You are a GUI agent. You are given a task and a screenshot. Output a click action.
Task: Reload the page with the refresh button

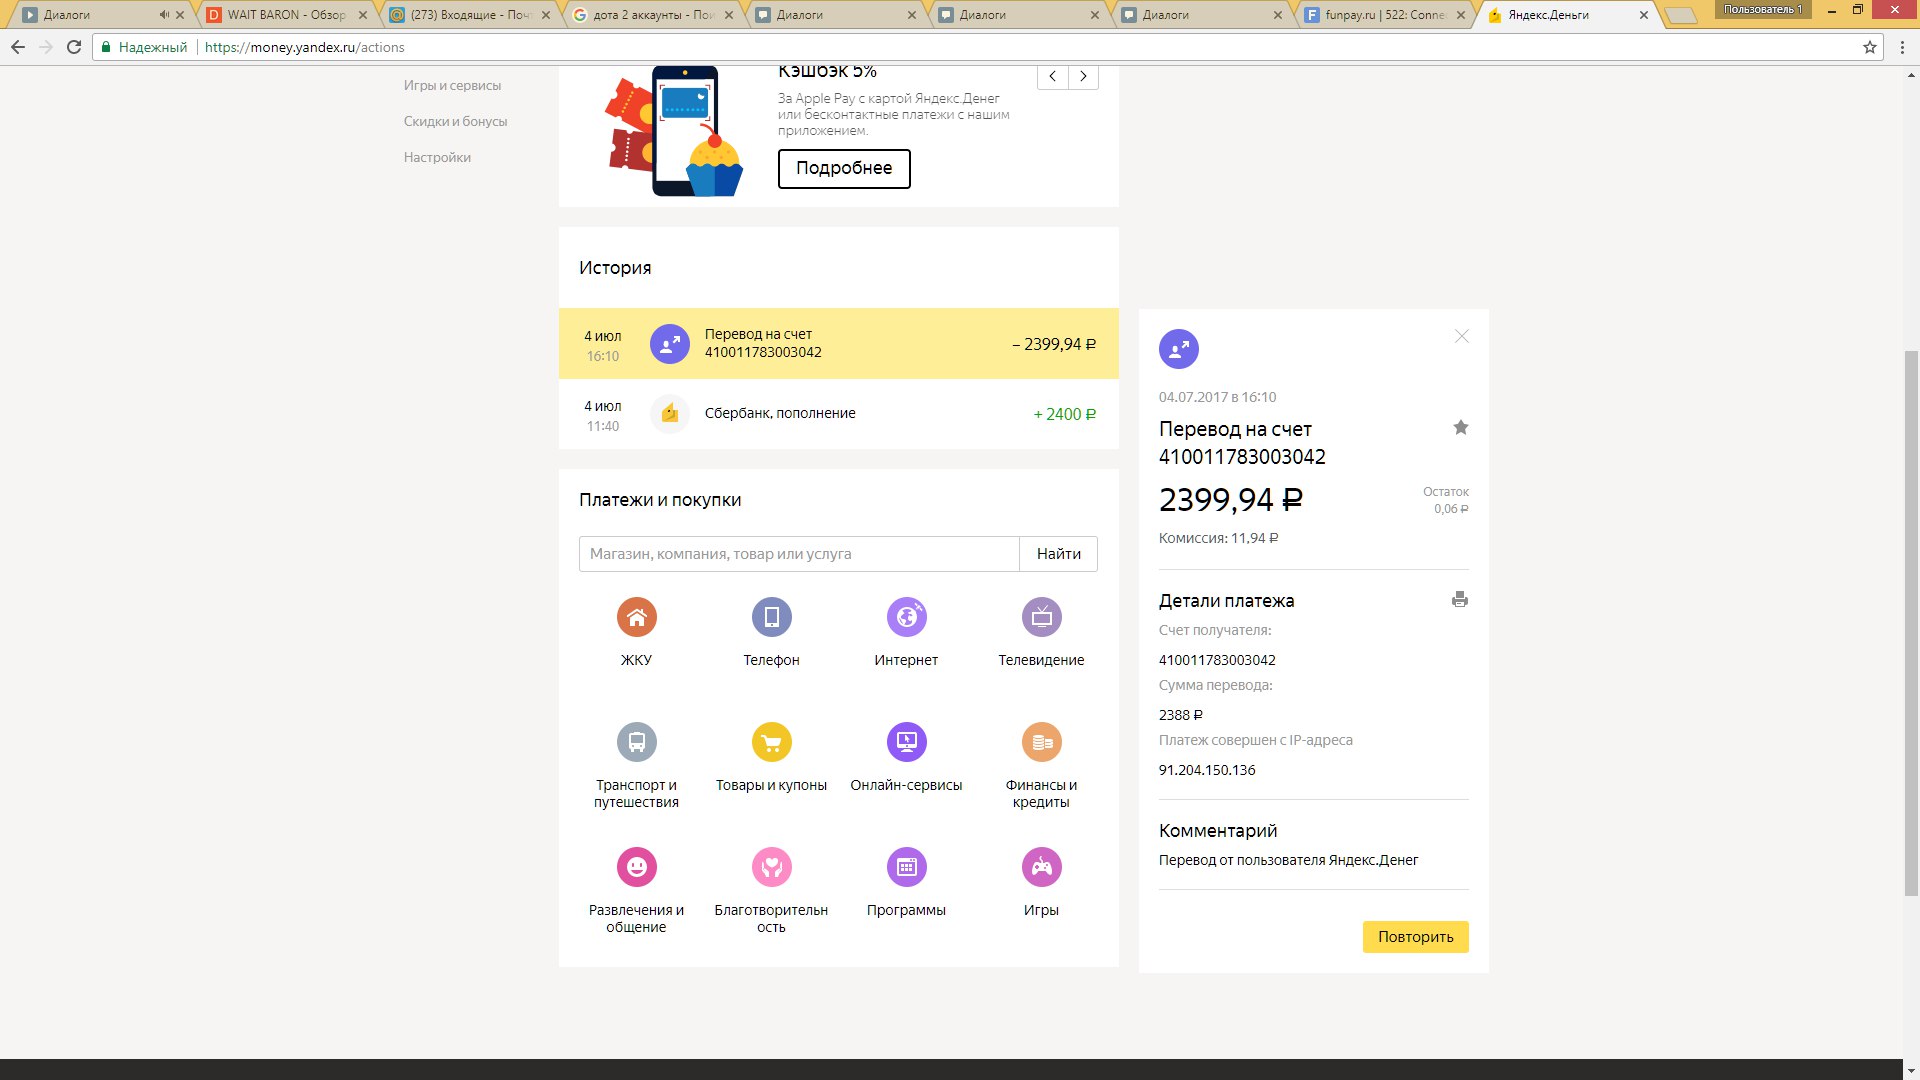pyautogui.click(x=74, y=47)
